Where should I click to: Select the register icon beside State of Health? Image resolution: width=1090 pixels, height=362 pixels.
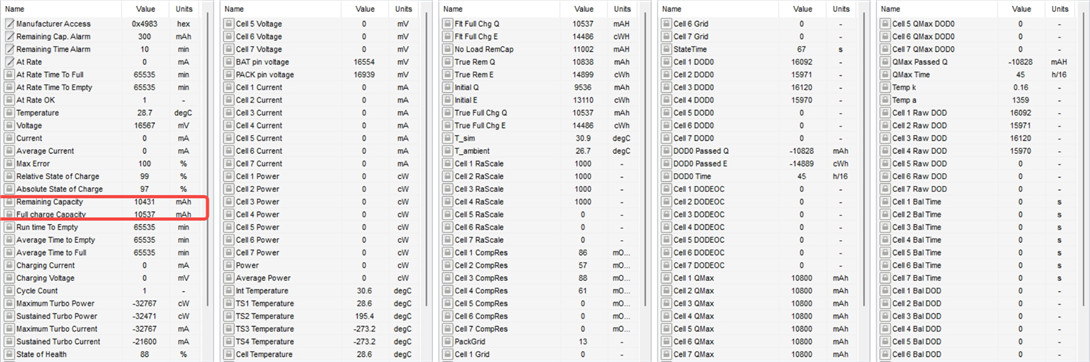[x=10, y=354]
